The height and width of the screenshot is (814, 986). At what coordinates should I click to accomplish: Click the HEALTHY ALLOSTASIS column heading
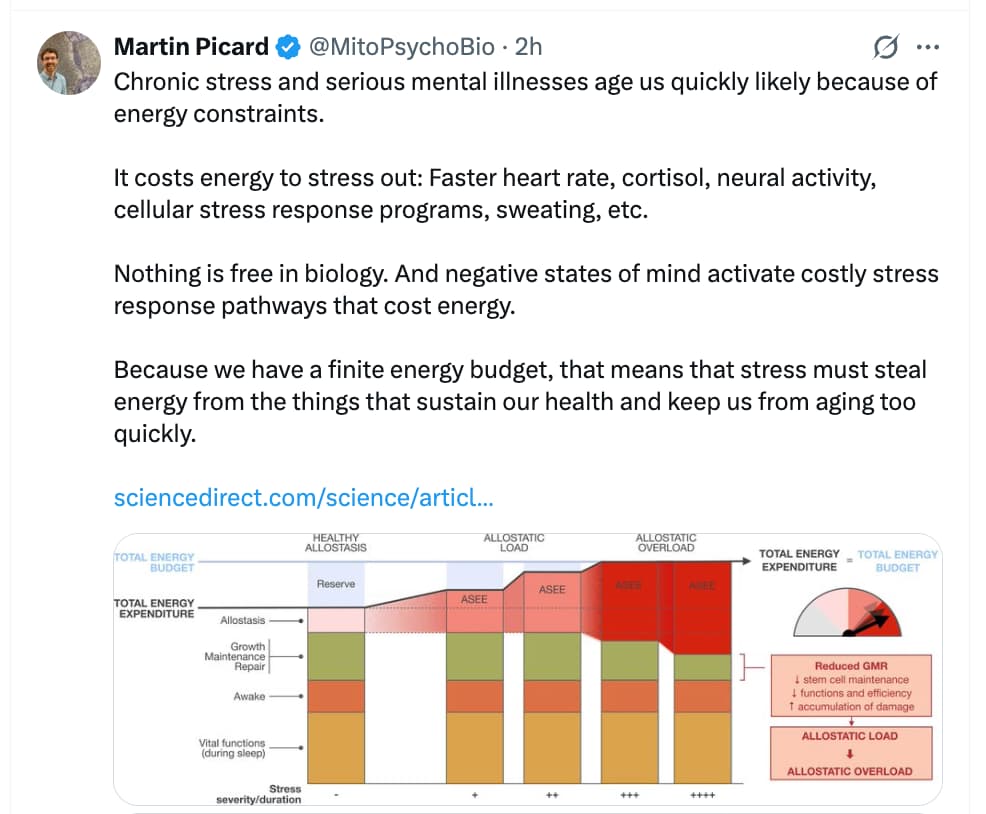coord(335,543)
